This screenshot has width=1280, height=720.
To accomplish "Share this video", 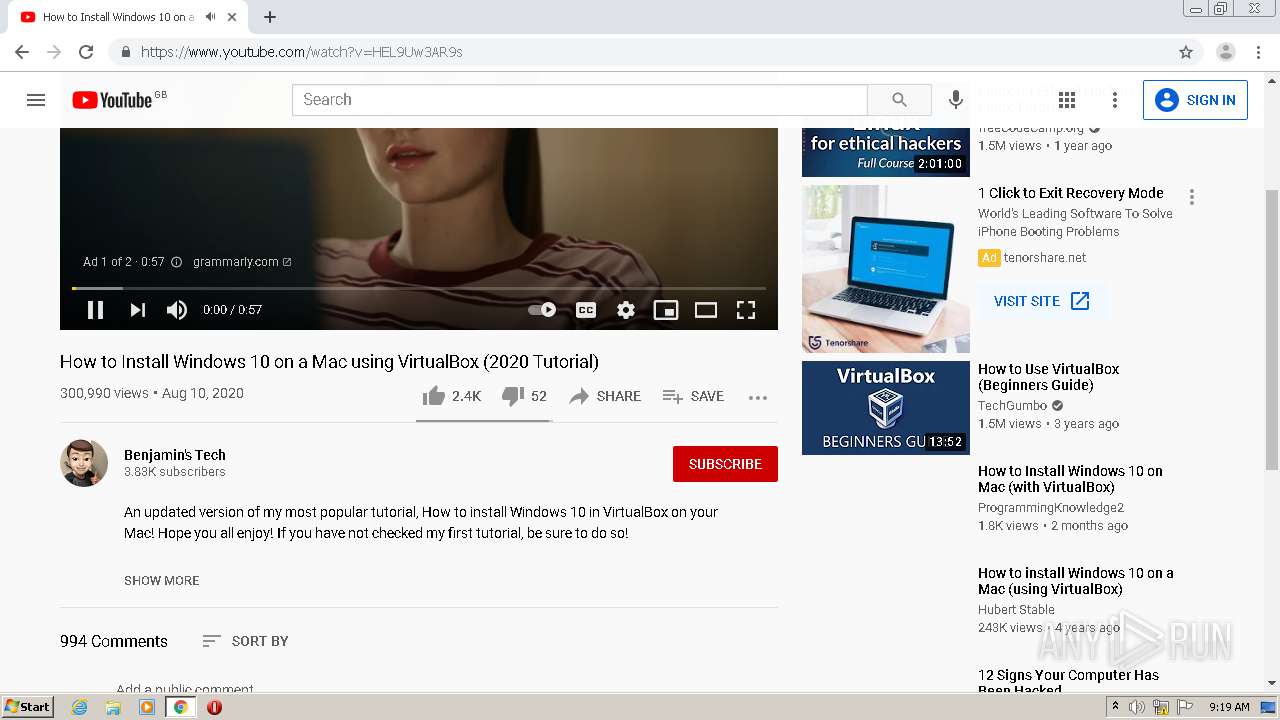I will 605,396.
